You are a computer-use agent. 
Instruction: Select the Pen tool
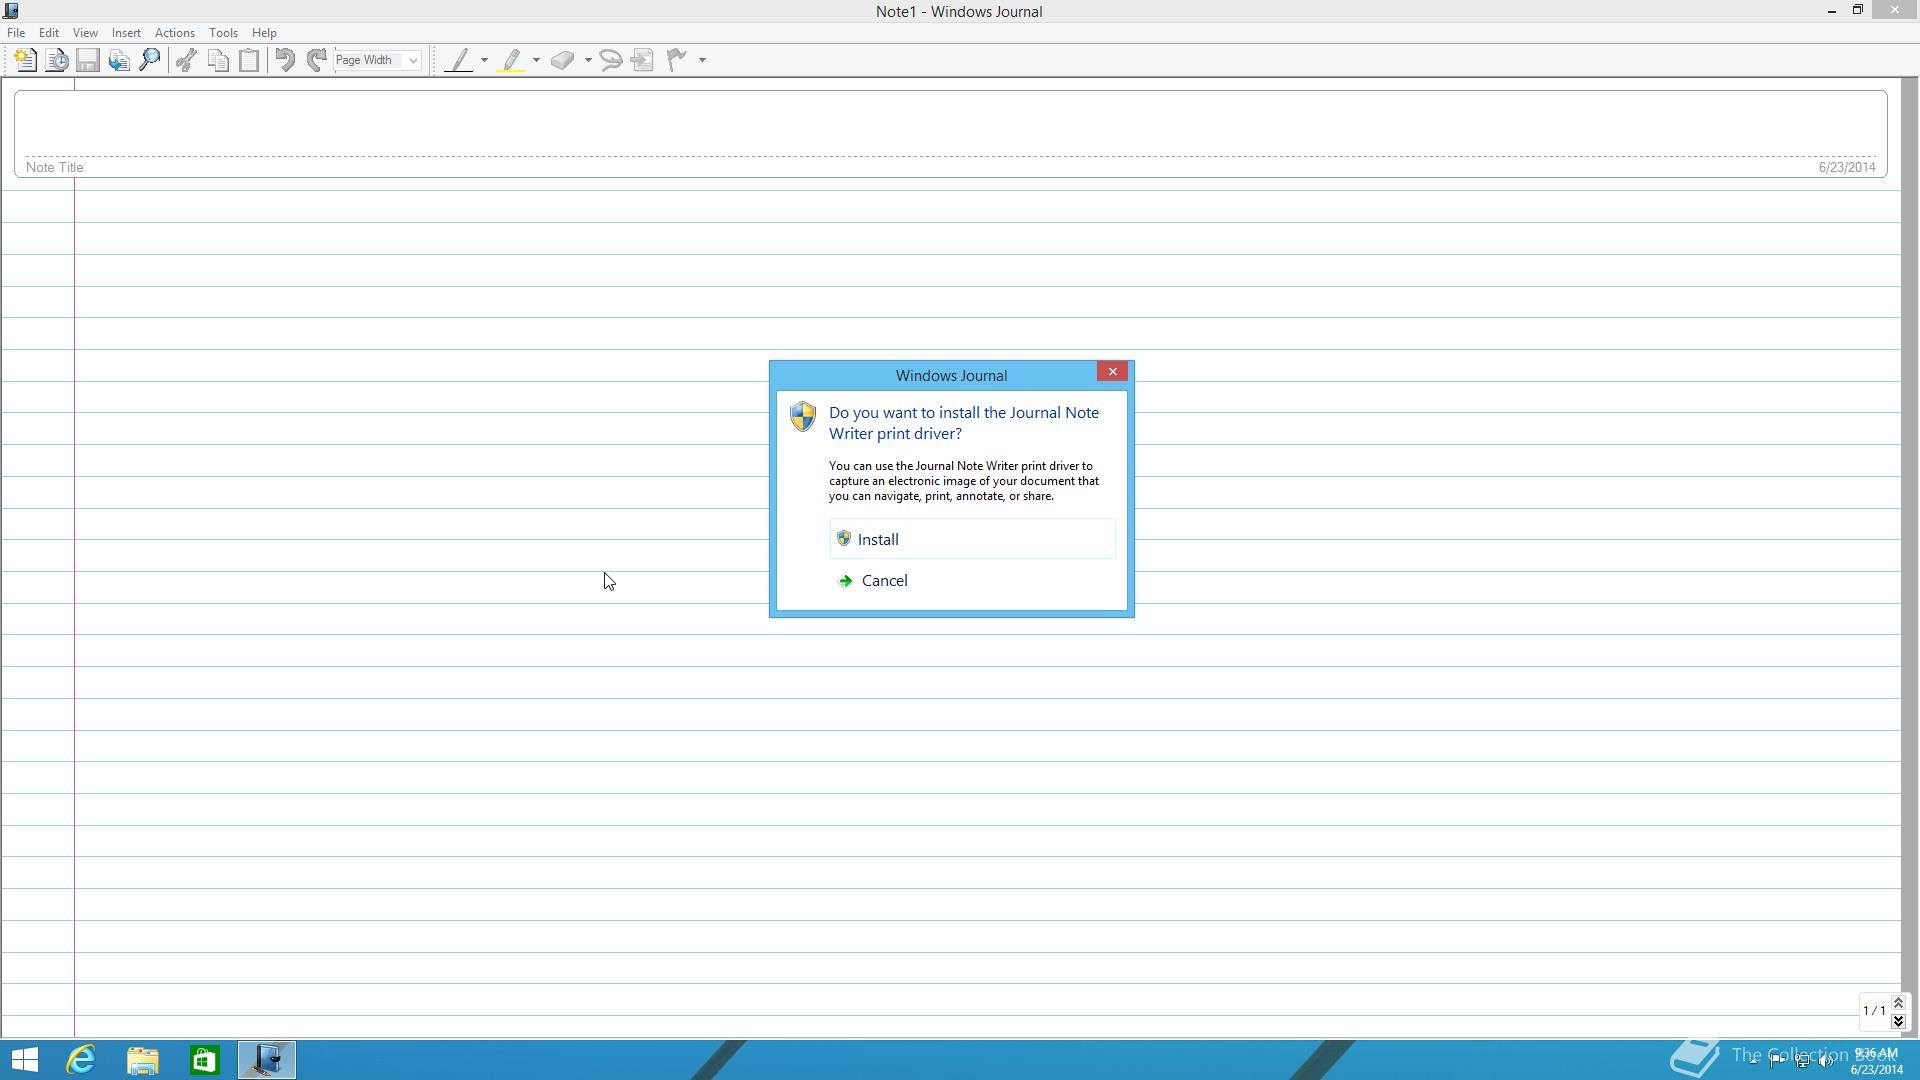click(459, 60)
